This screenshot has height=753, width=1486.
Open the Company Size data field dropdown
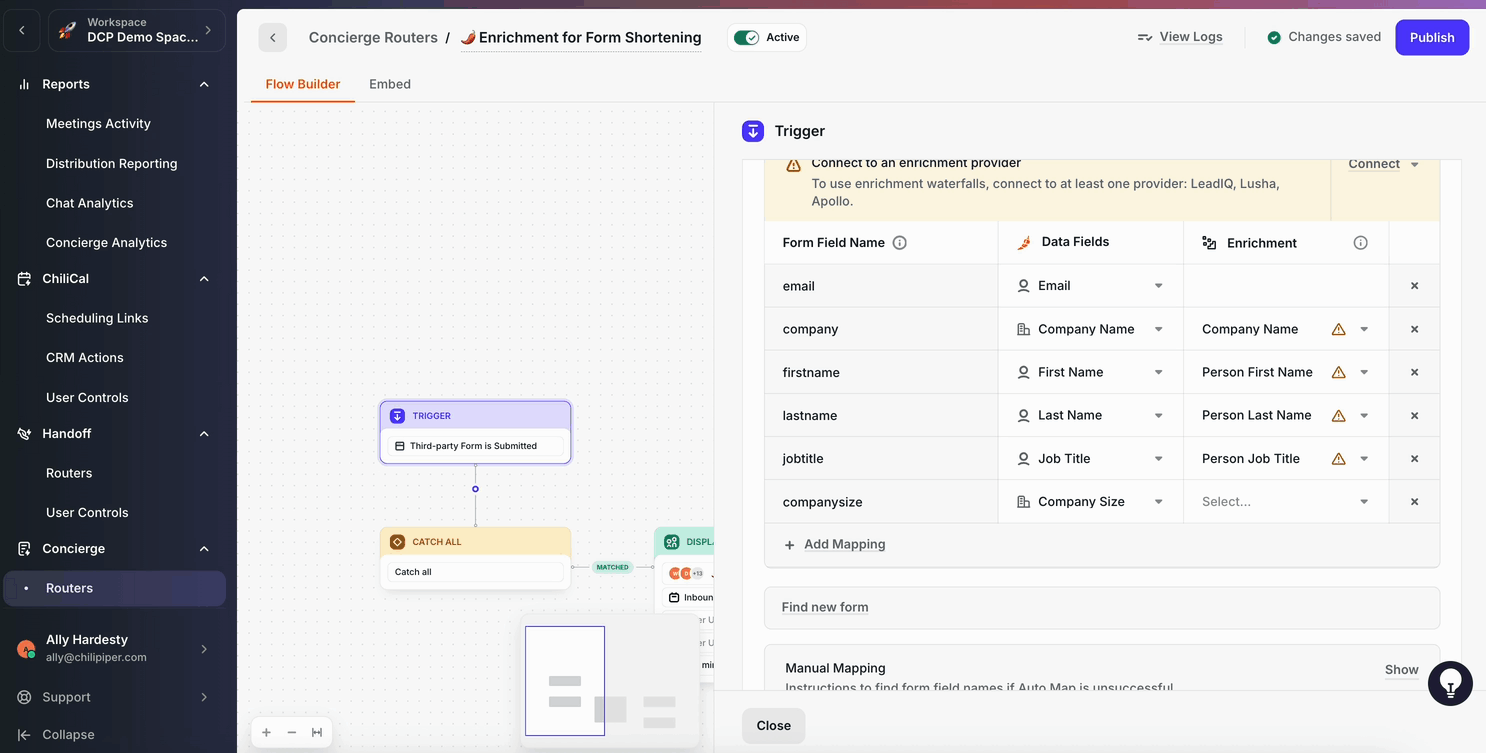[1090, 502]
